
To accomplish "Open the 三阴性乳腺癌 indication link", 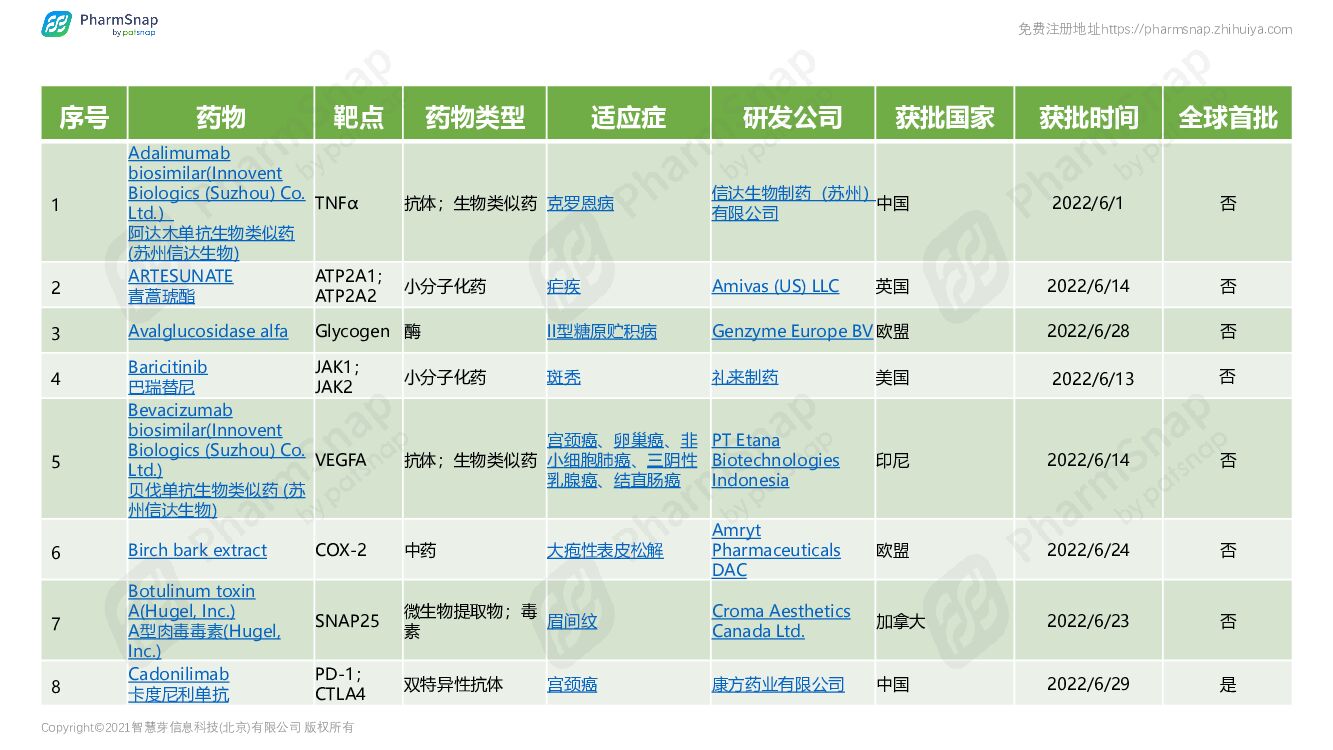I will [x=622, y=470].
